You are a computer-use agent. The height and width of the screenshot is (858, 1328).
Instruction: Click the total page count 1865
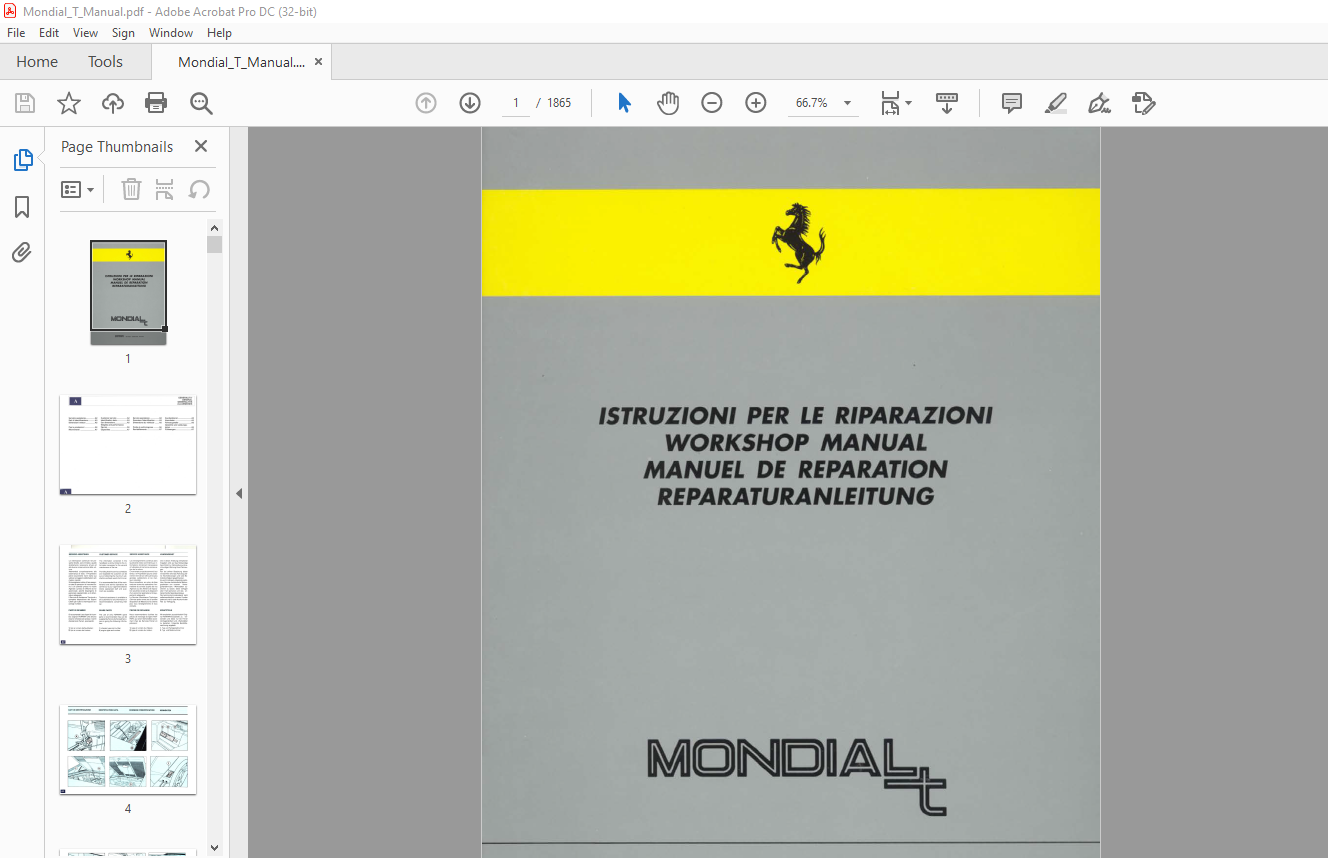(559, 103)
